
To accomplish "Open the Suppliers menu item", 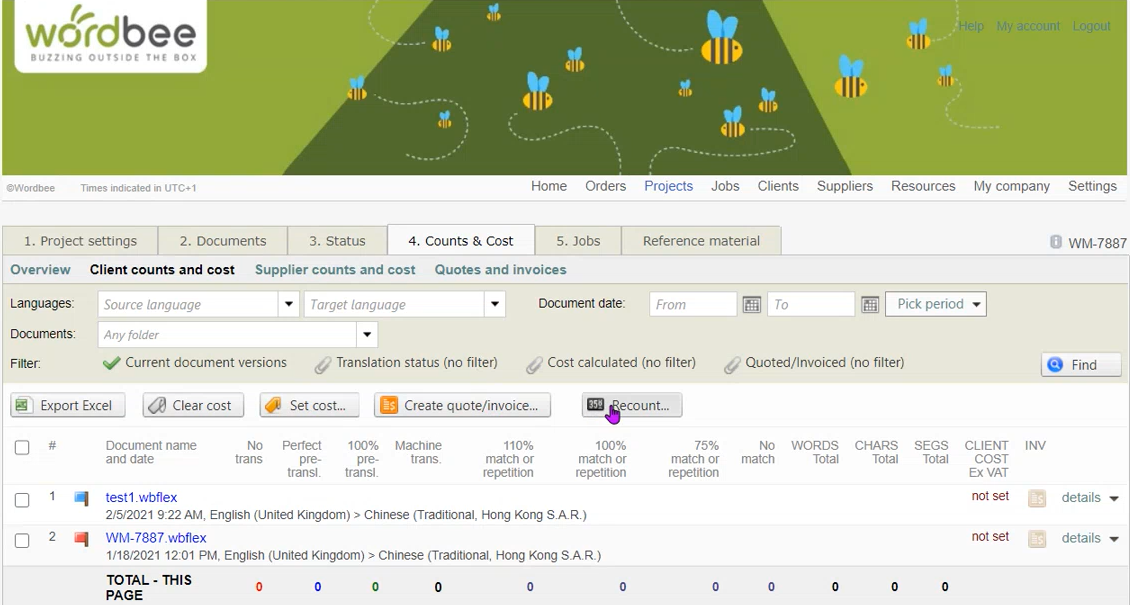I will click(844, 186).
